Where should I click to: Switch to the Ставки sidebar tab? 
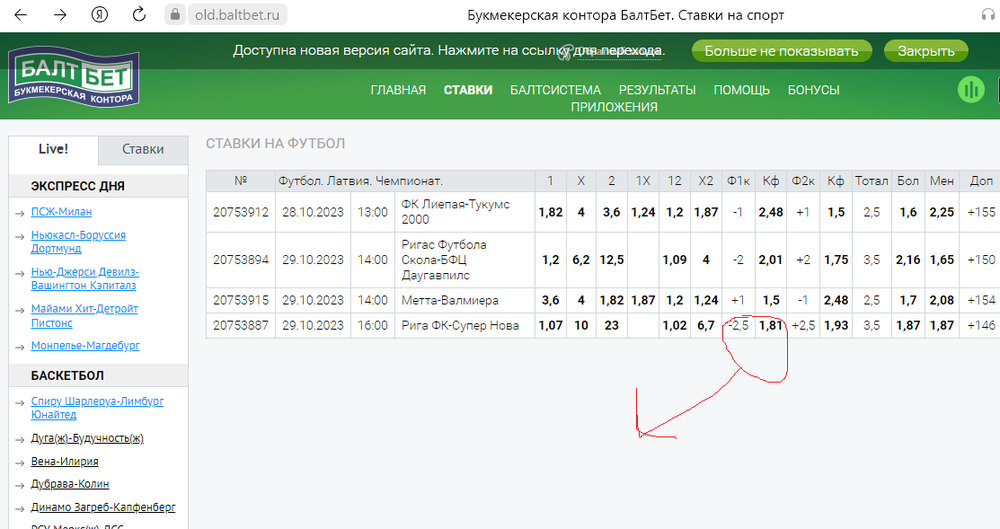[143, 149]
